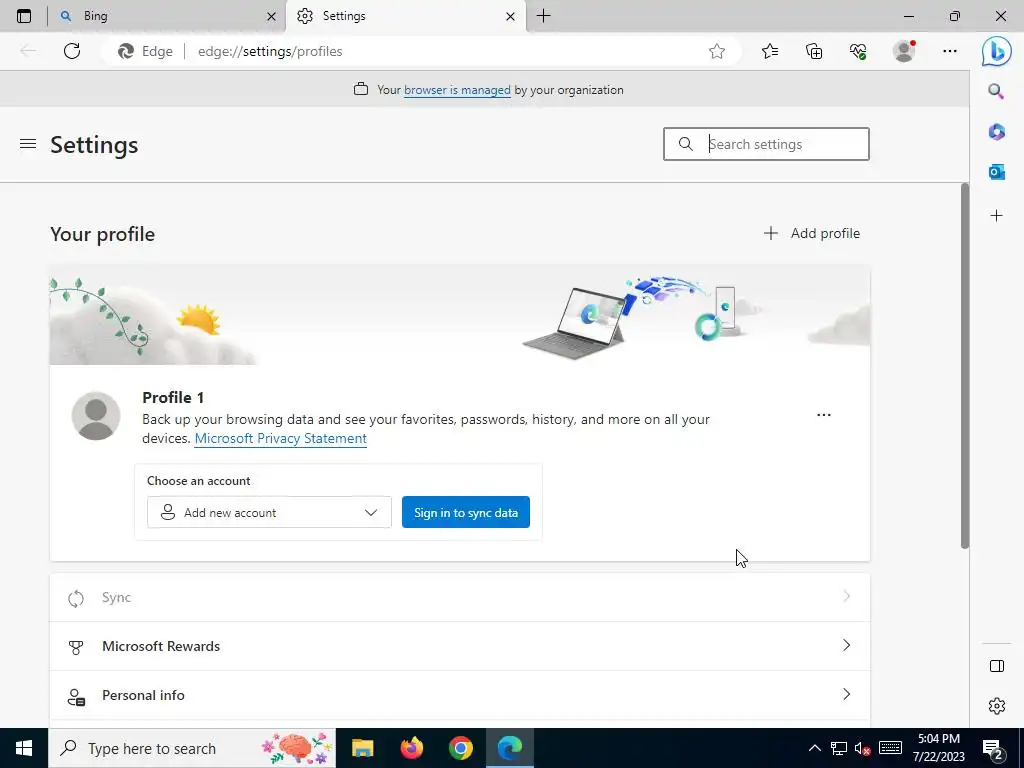Close the Bing tab
Screen dimensions: 1024x768
[x=272, y=16]
